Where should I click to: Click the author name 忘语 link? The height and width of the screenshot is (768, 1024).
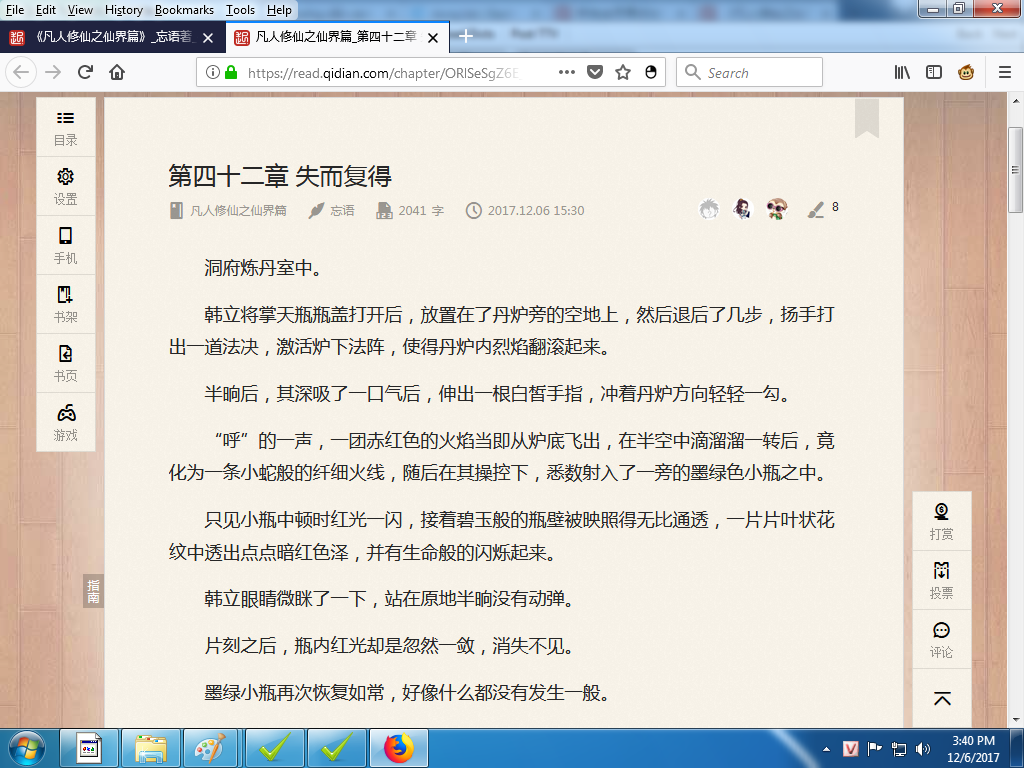pyautogui.click(x=341, y=210)
